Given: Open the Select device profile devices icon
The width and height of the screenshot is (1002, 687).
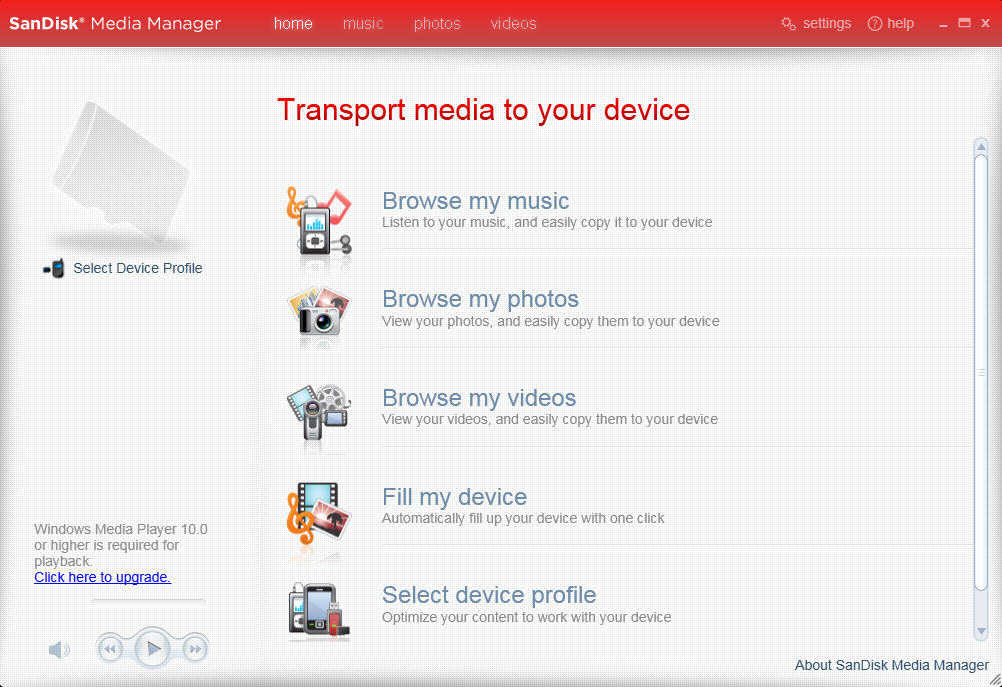Looking at the screenshot, I should point(318,610).
